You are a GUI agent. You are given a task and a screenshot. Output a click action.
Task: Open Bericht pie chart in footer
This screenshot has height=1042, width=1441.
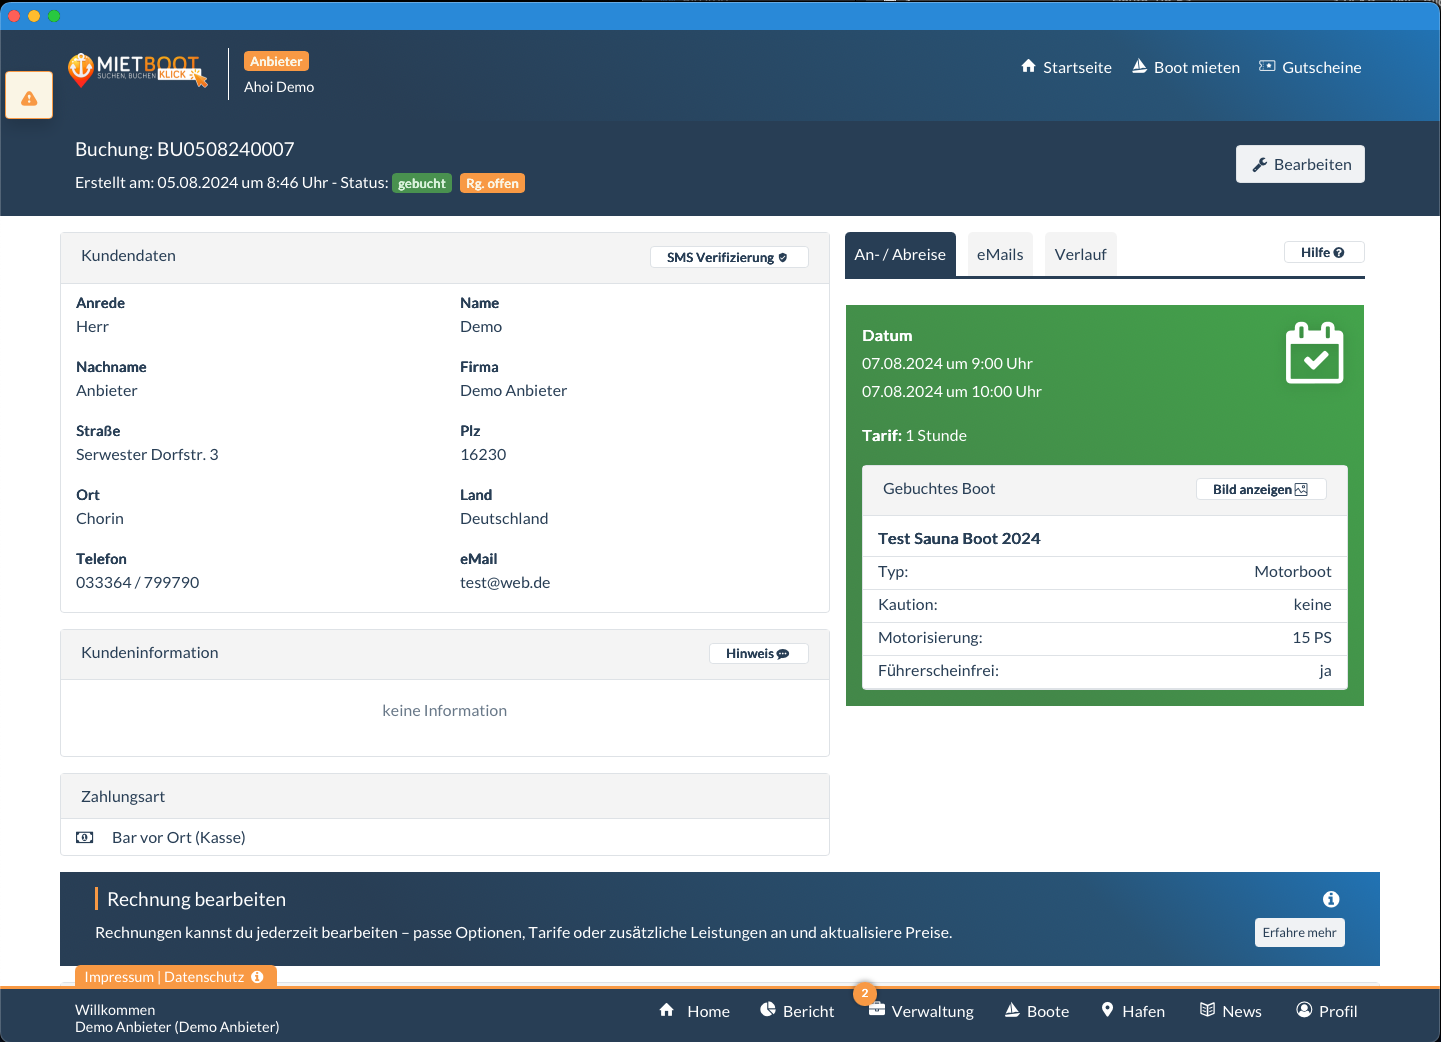pyautogui.click(x=797, y=1011)
